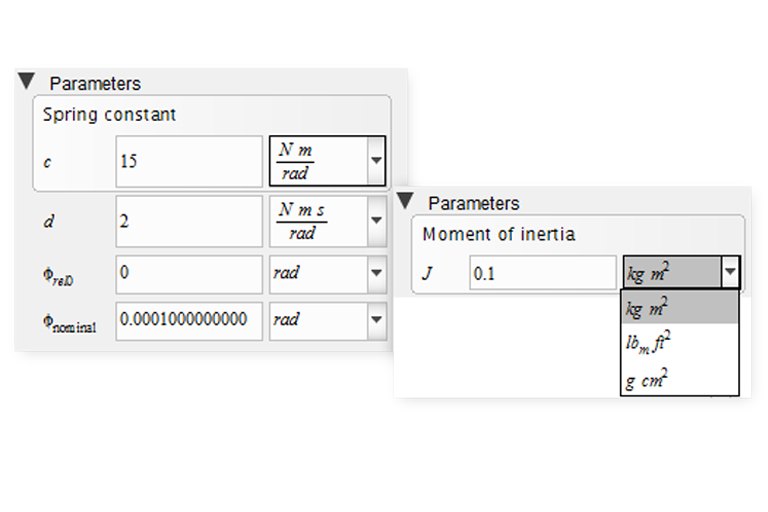Click the selected kg m² unit combo box
The image size is (768, 512).
coord(669,273)
